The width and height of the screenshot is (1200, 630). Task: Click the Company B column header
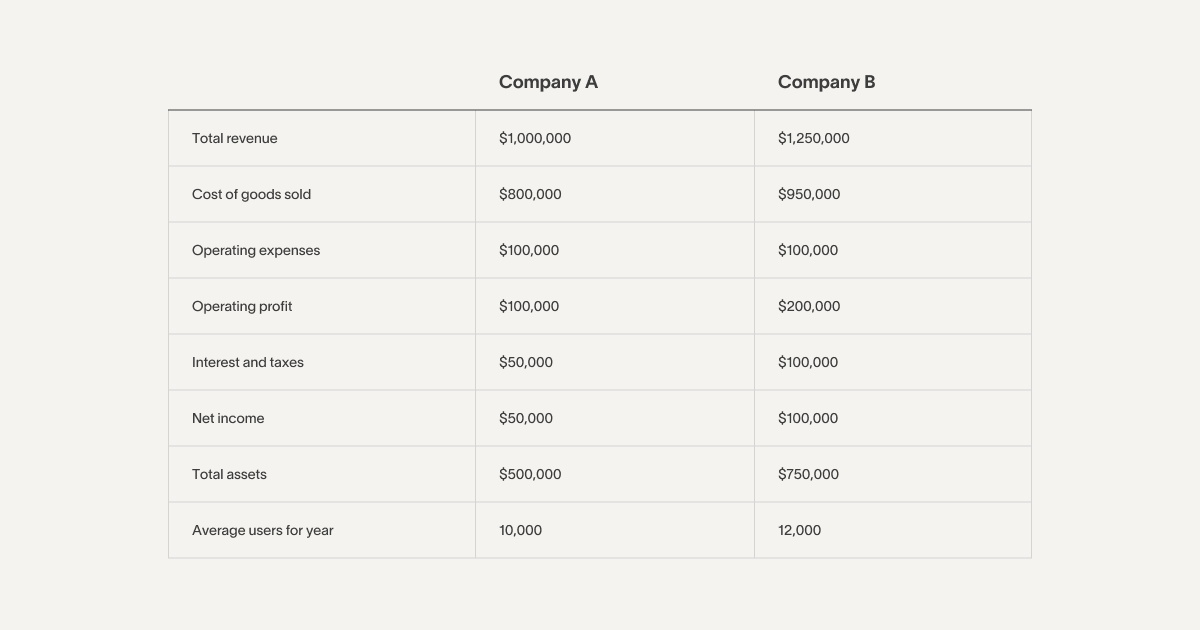(x=826, y=82)
